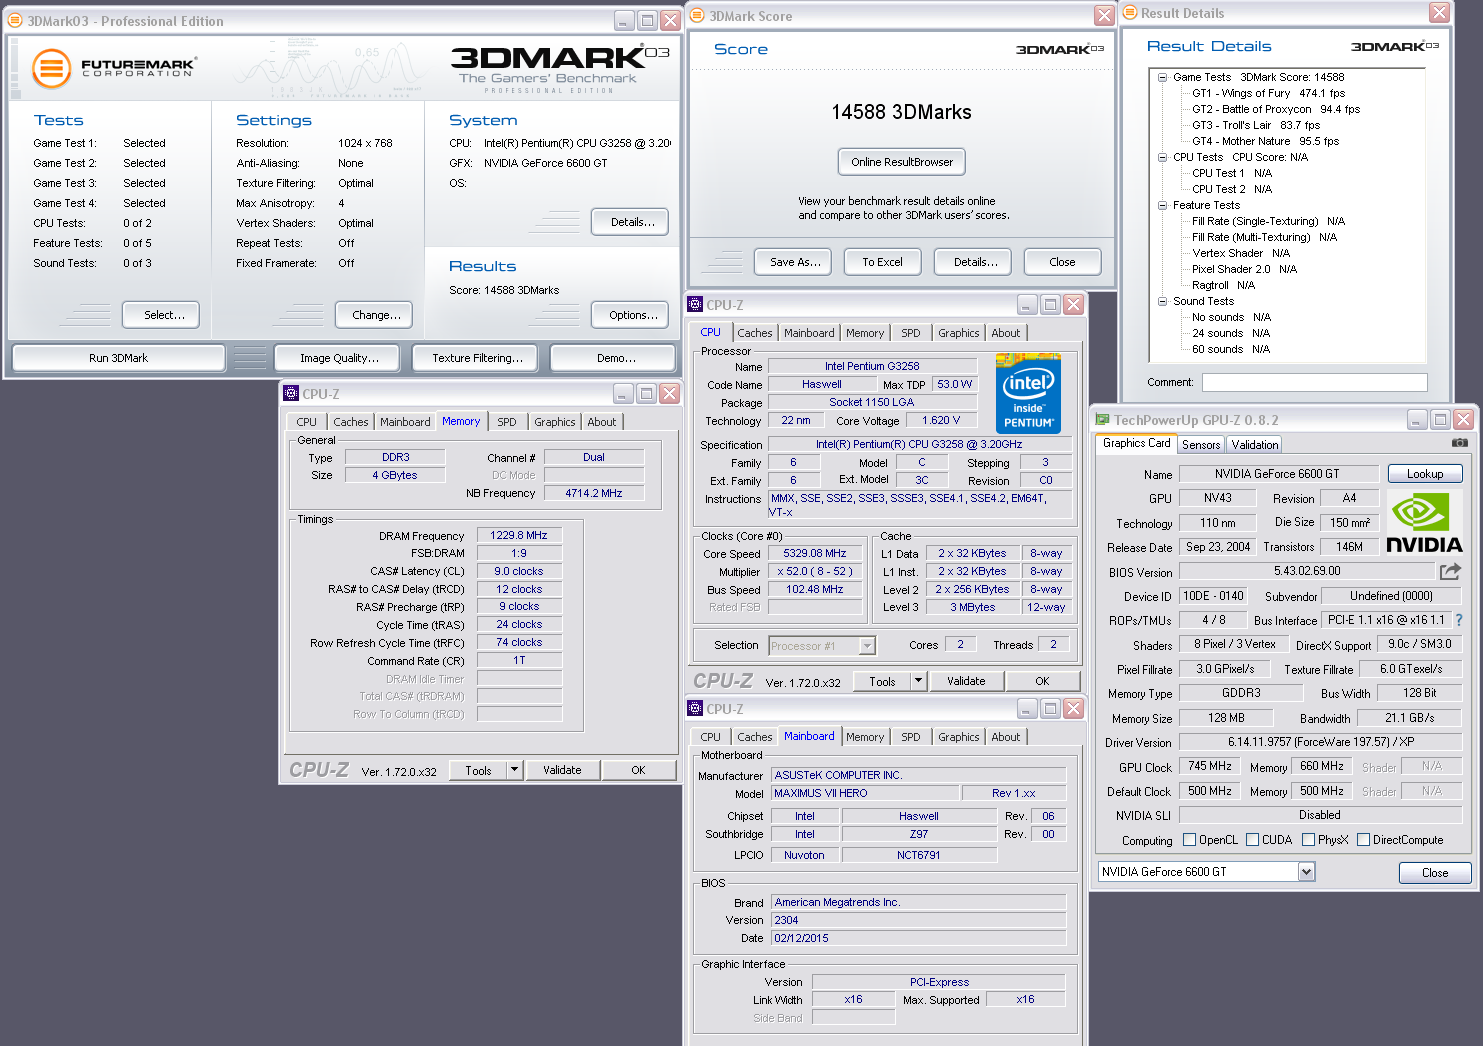Click the Bus Interface question mark icon
This screenshot has height=1046, width=1483.
click(1459, 620)
